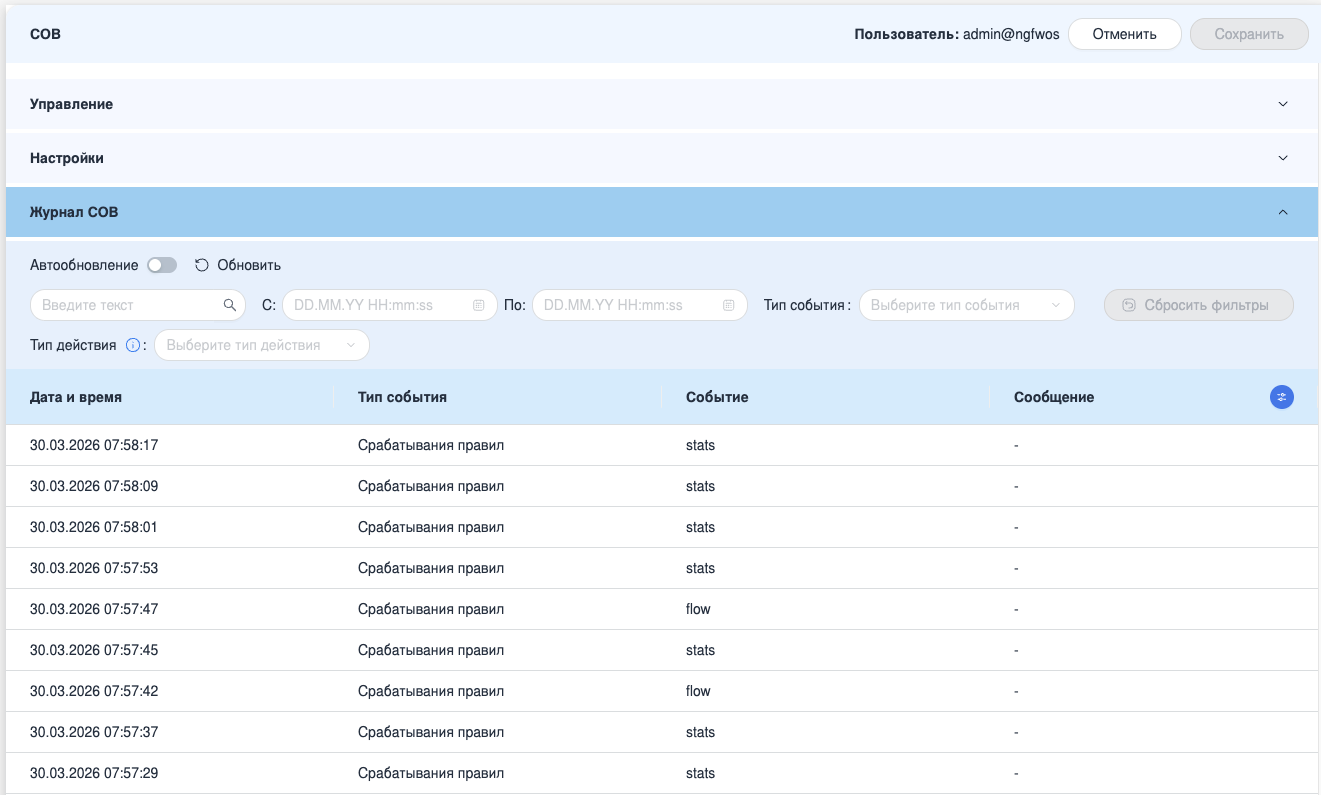This screenshot has height=795, width=1321.
Task: Focus the По end date input
Action: click(x=640, y=305)
